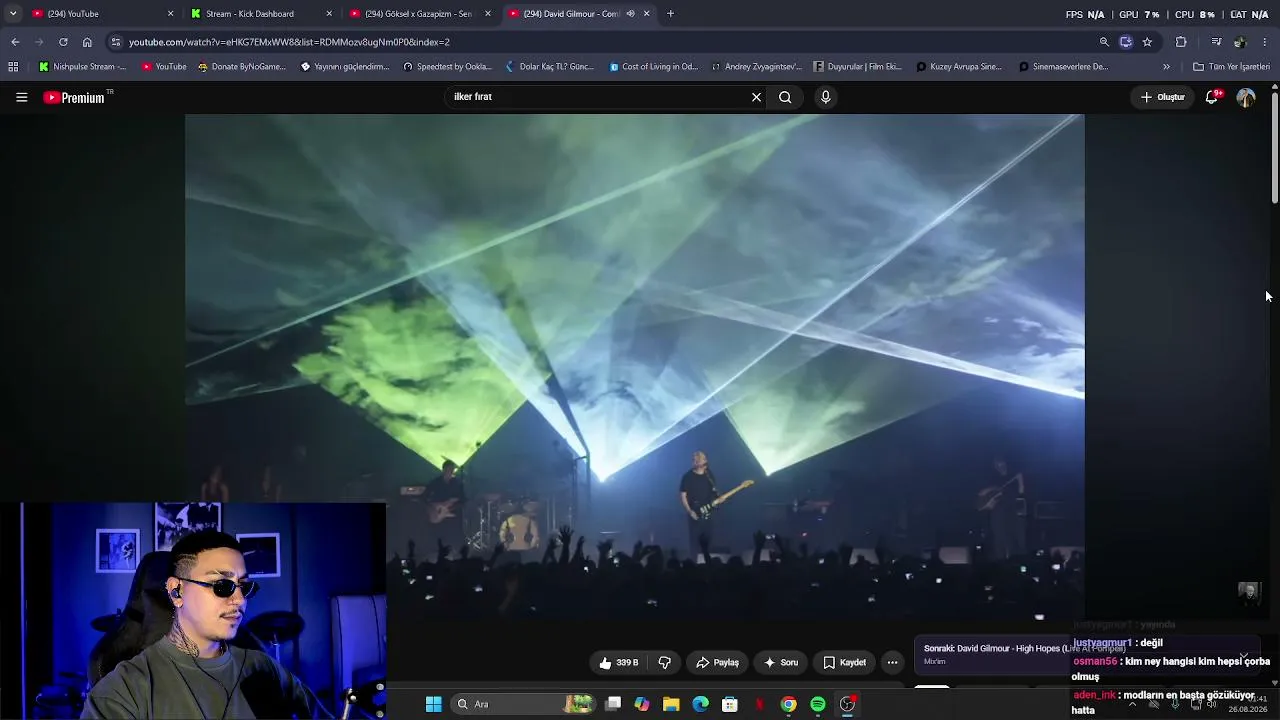Open the Chrome three-dot menu
Image resolution: width=1280 pixels, height=720 pixels.
[x=1265, y=42]
